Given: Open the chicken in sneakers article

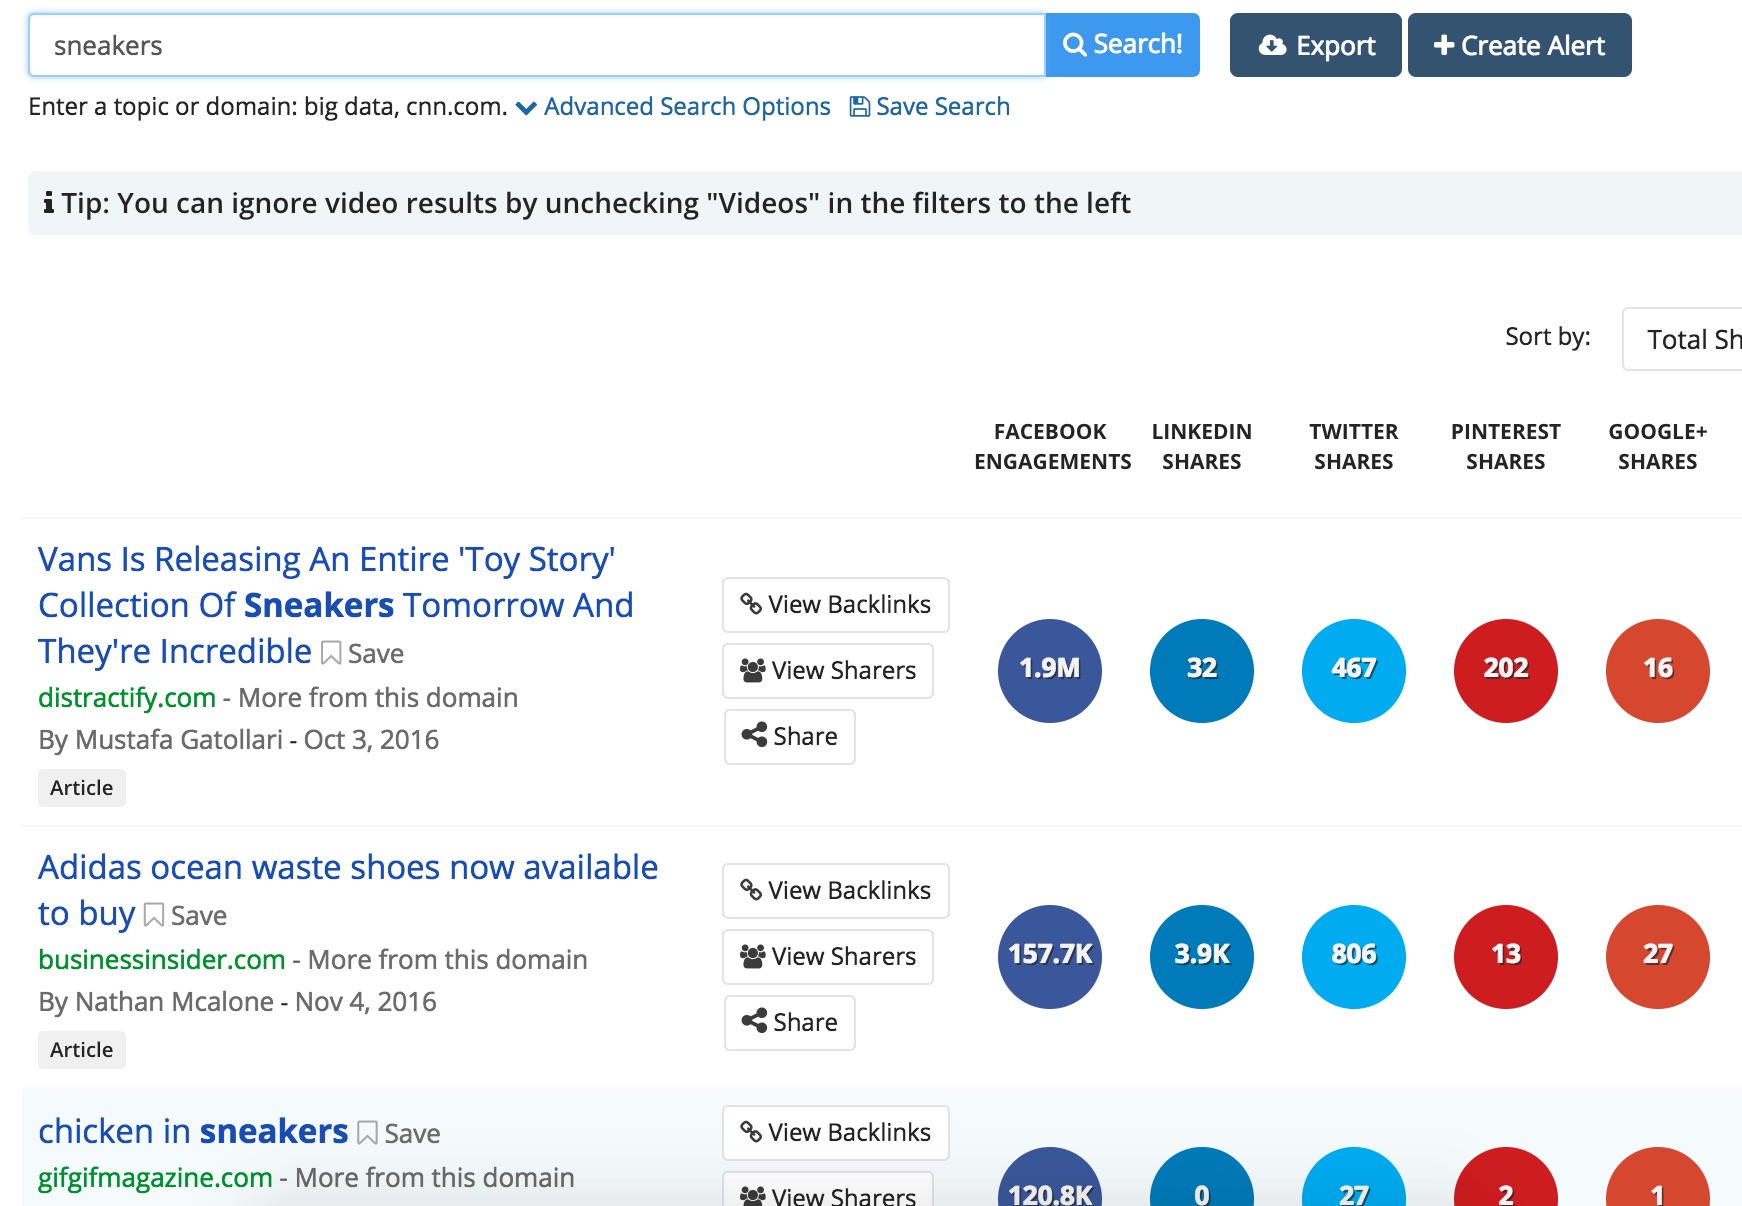Looking at the screenshot, I should (193, 1132).
